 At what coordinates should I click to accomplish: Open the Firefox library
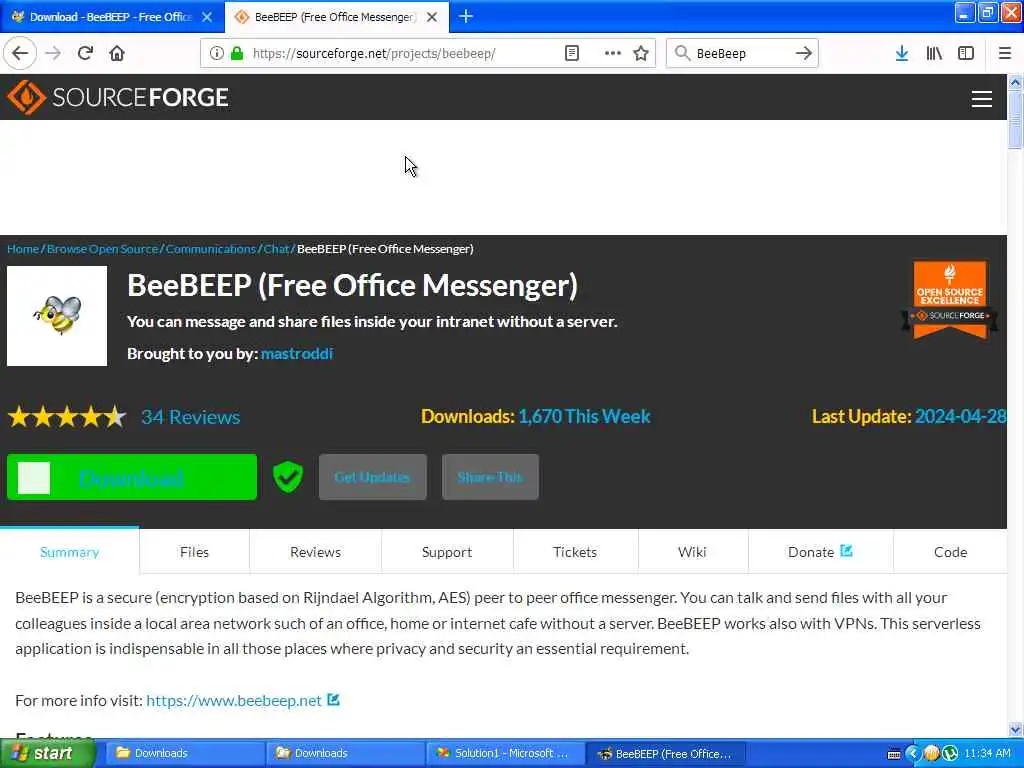[934, 53]
